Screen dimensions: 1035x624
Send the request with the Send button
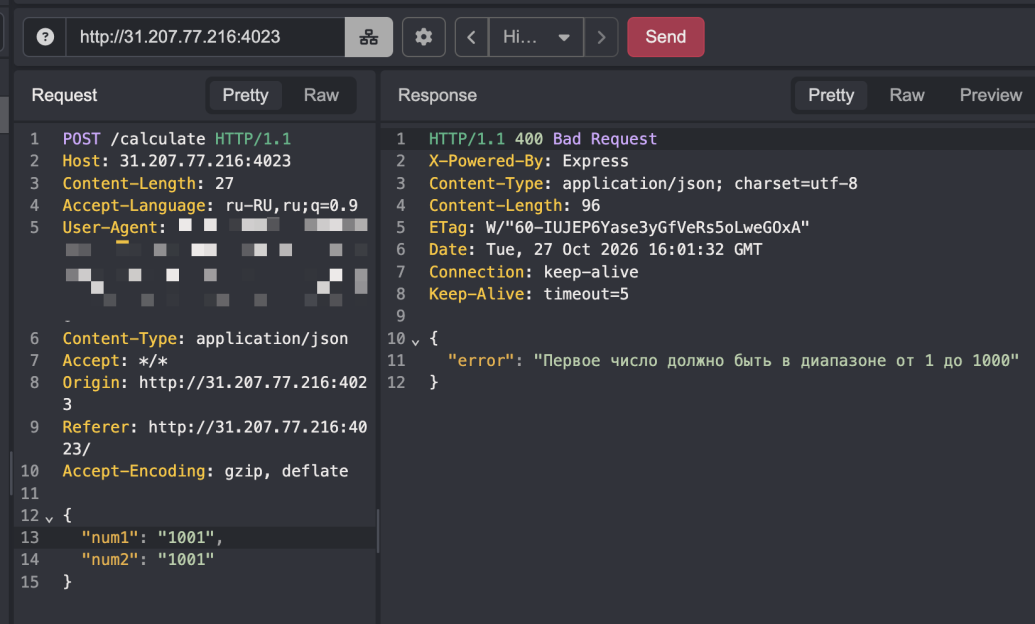pos(665,37)
